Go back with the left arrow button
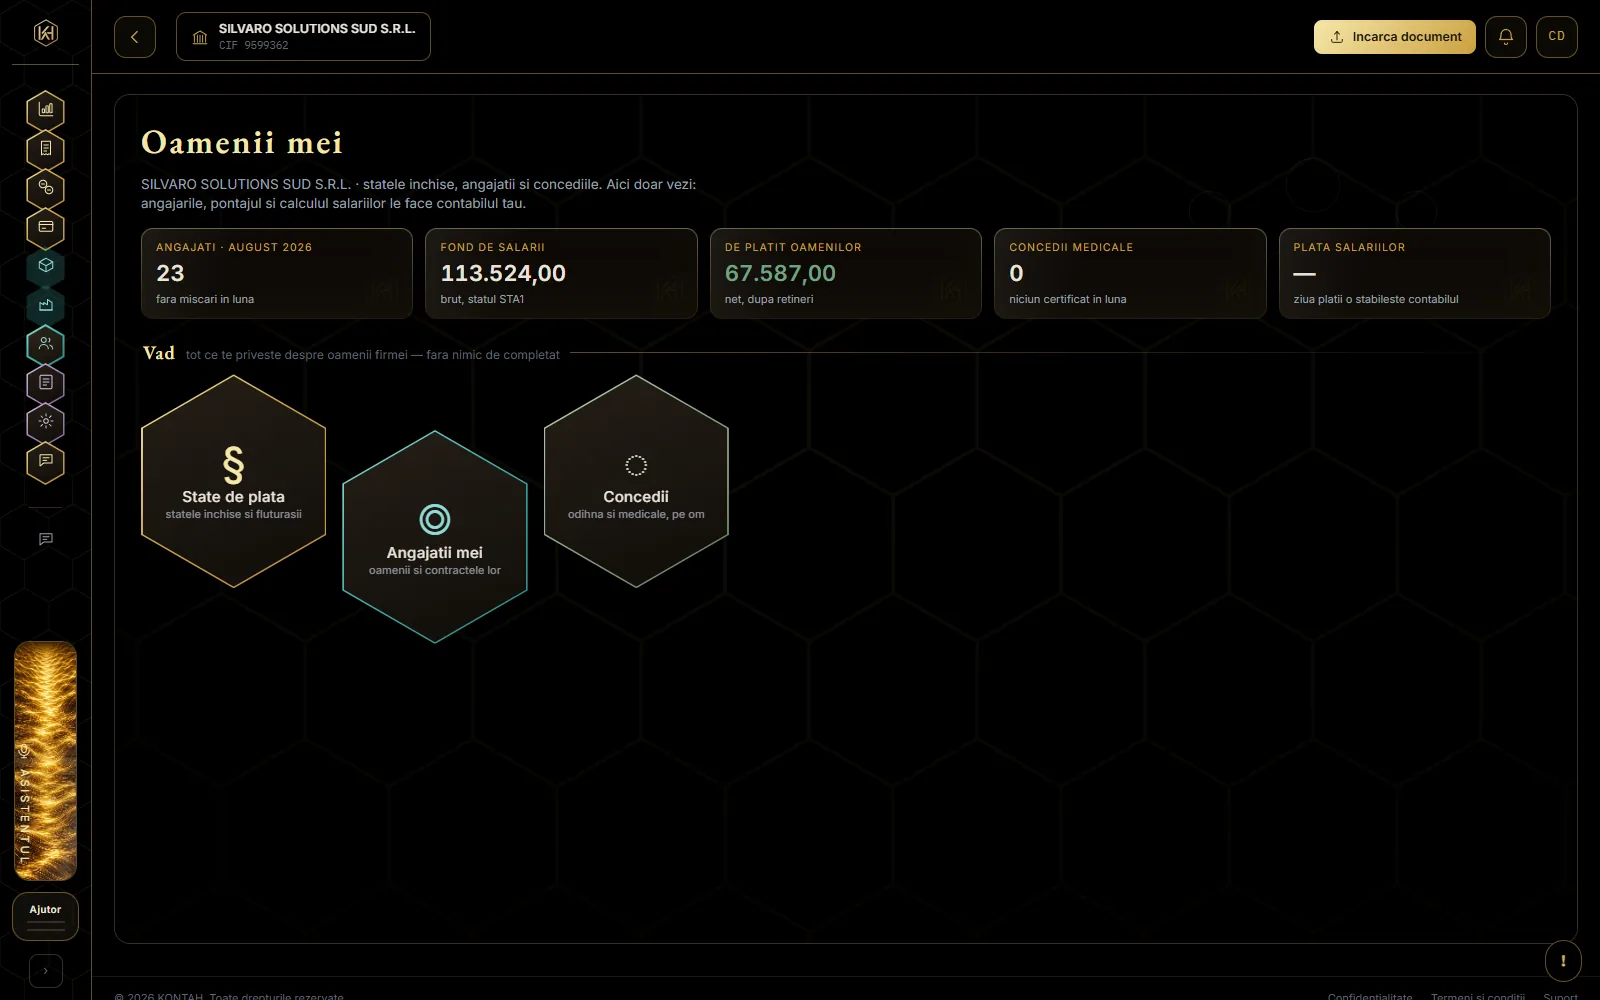 (135, 37)
